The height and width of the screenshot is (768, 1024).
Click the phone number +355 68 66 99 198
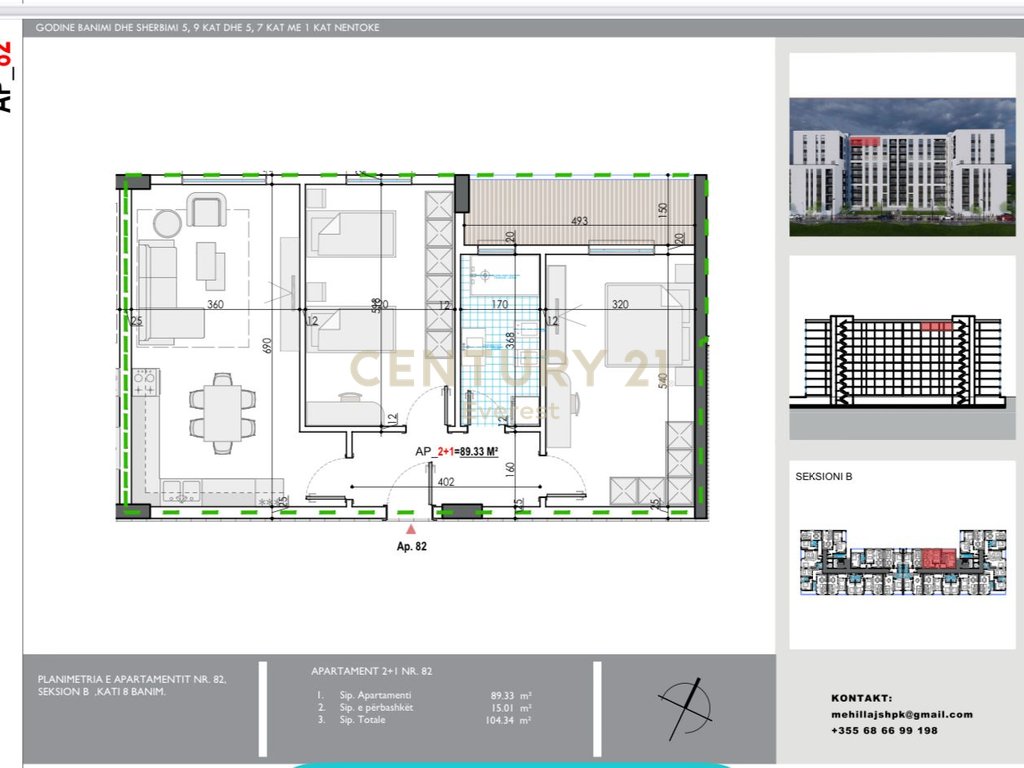[884, 730]
